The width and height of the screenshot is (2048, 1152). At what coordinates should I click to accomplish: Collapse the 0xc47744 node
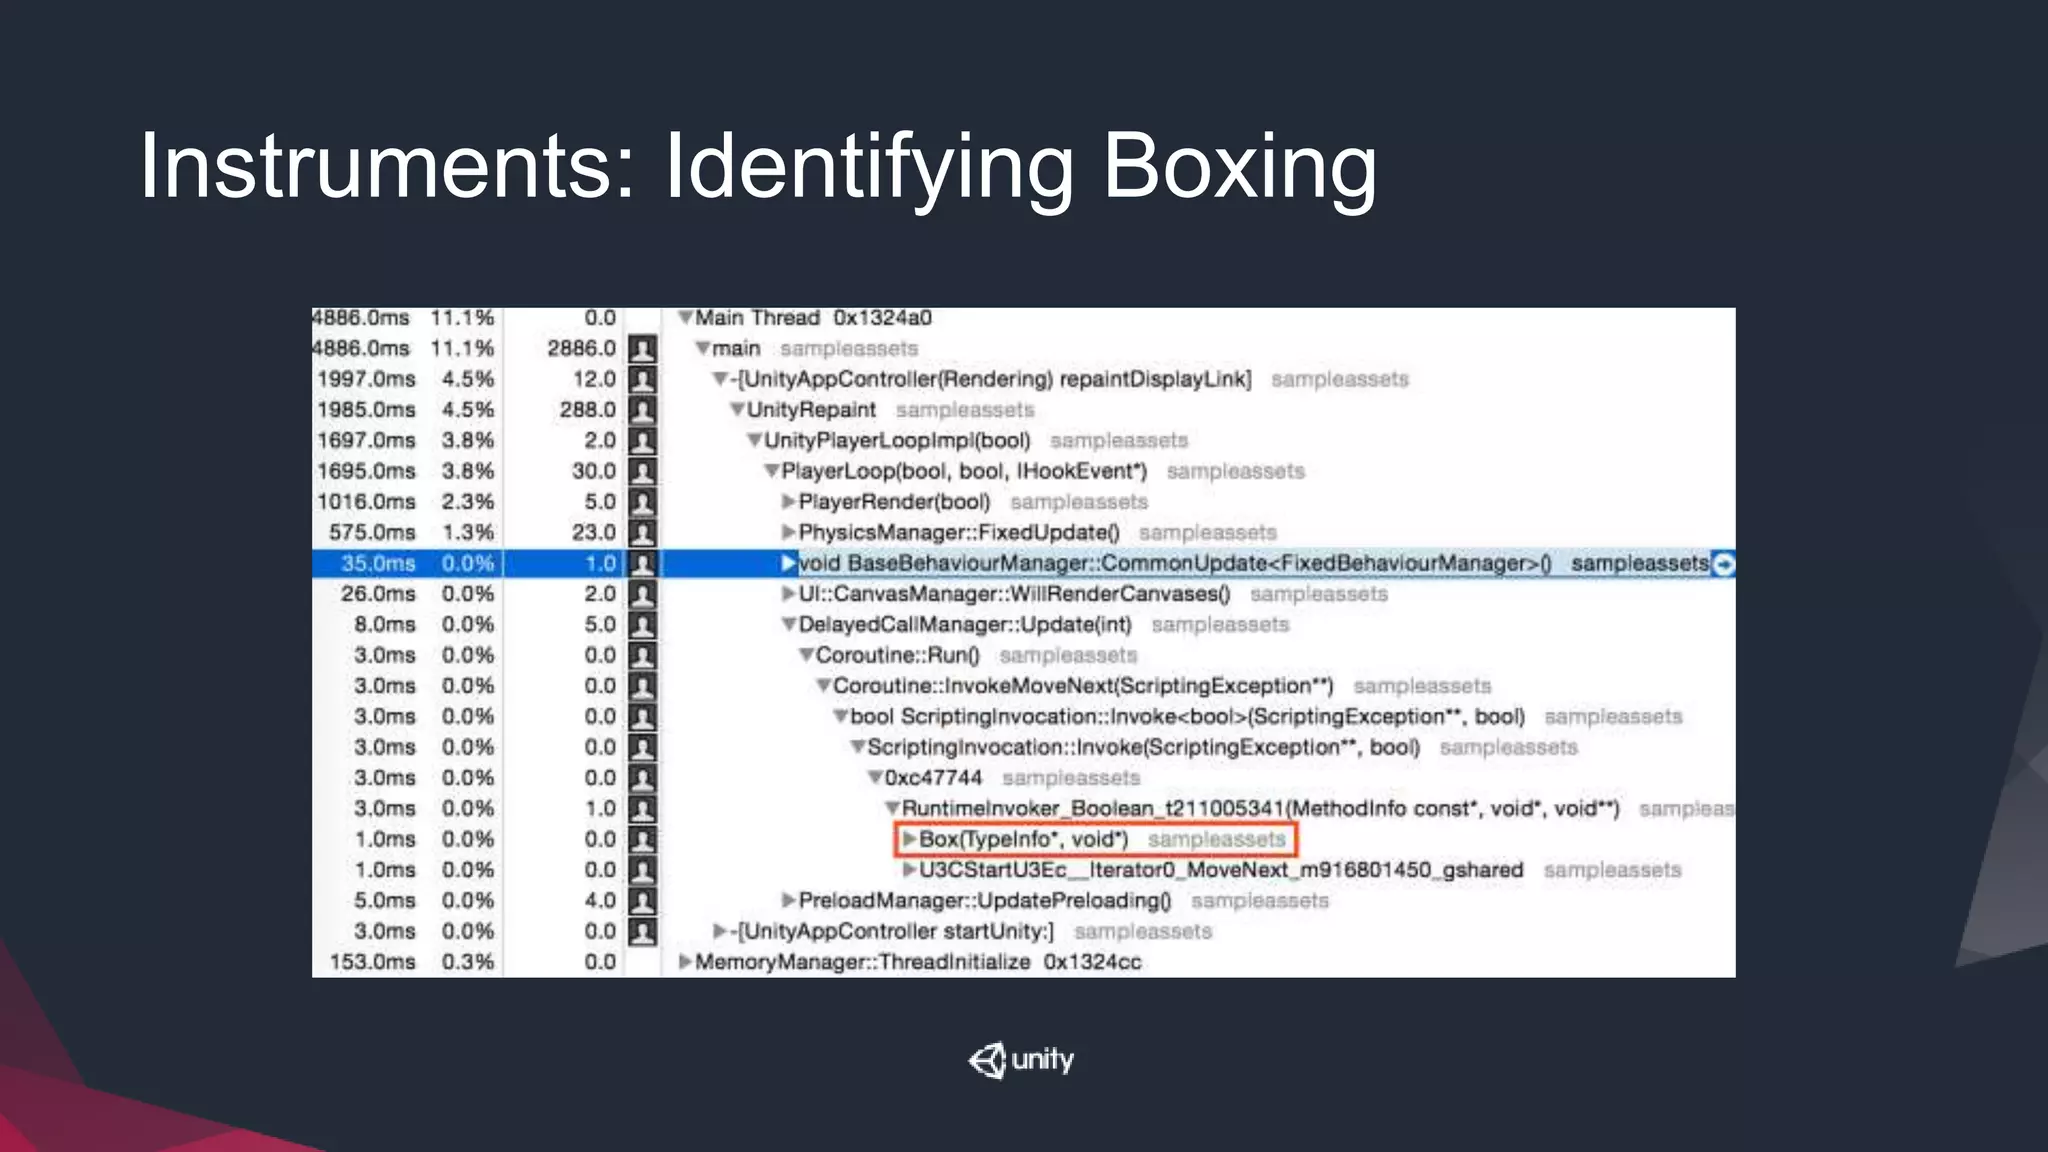[x=875, y=778]
